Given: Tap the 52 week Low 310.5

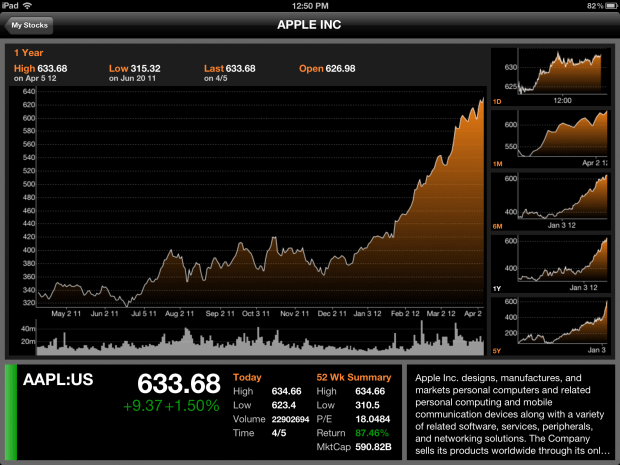Looking at the screenshot, I should tap(367, 405).
